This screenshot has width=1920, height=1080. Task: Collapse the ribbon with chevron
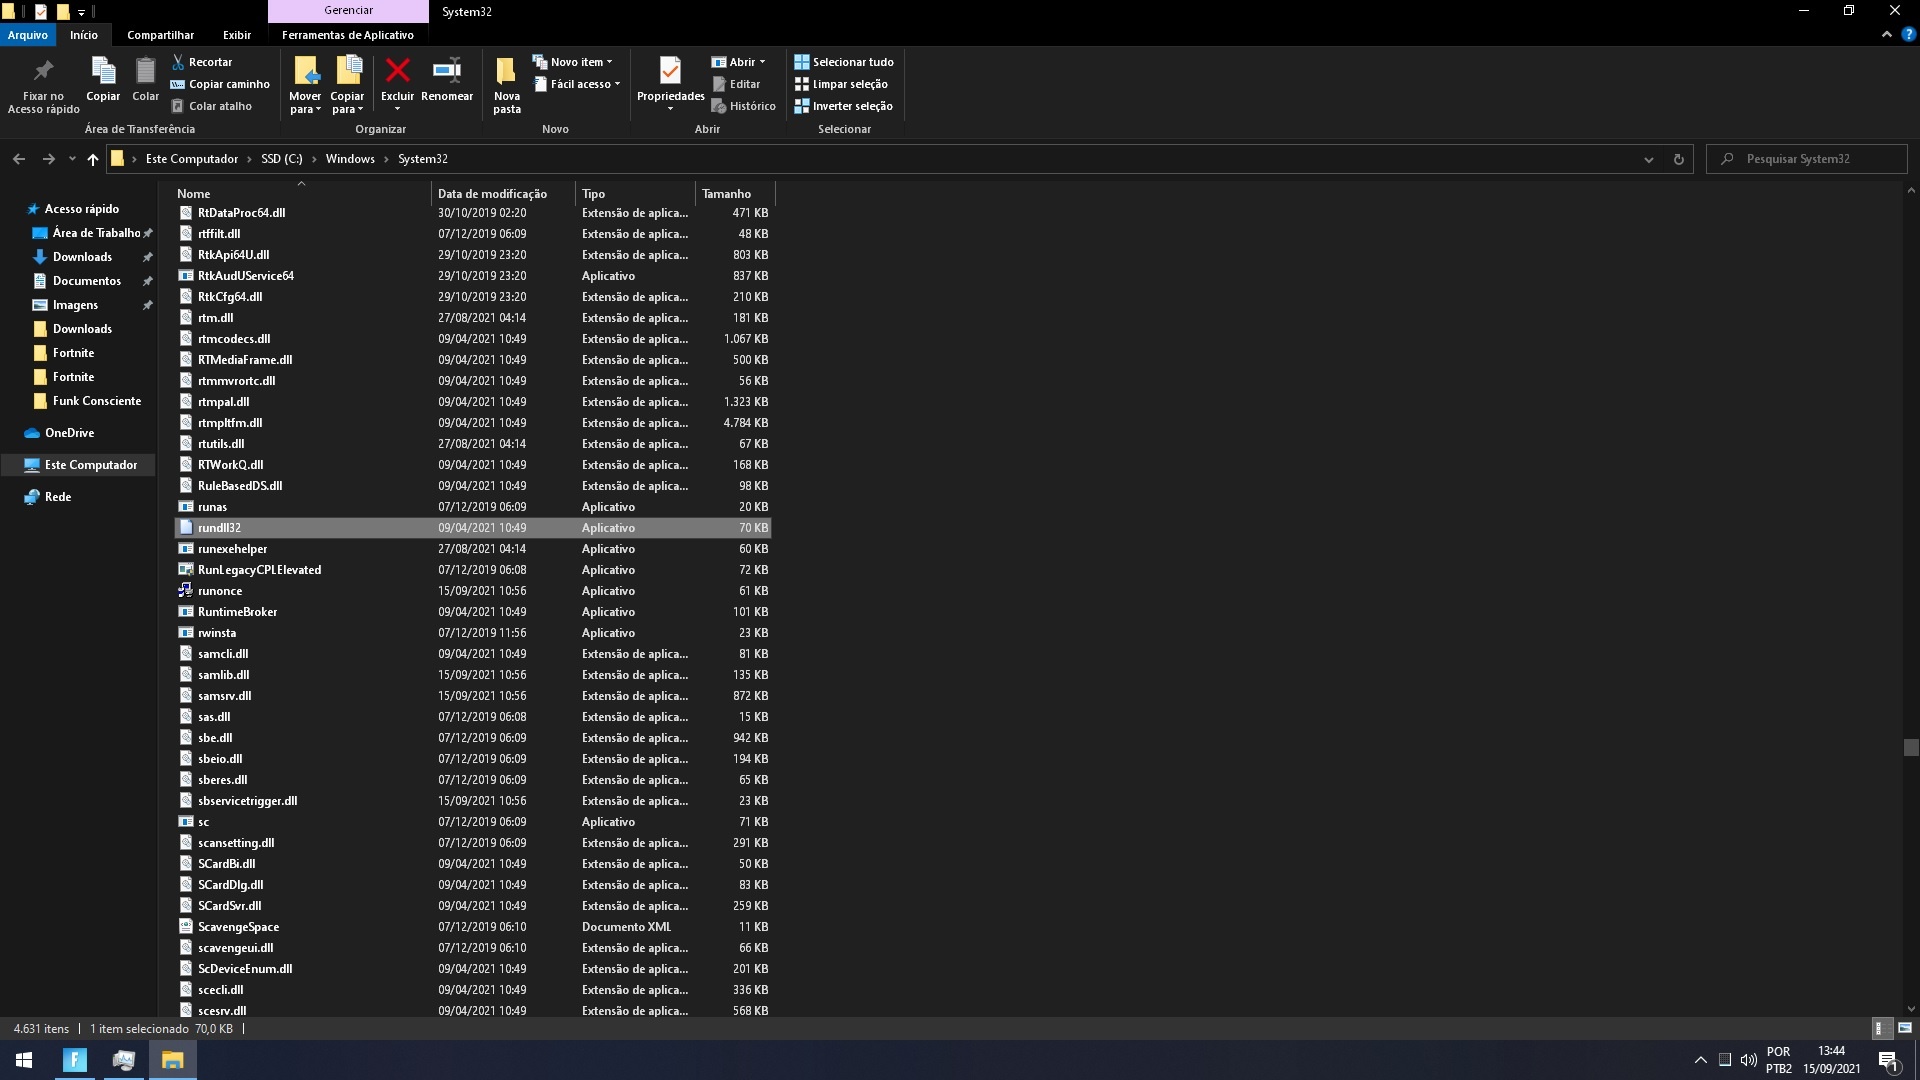click(x=1886, y=34)
